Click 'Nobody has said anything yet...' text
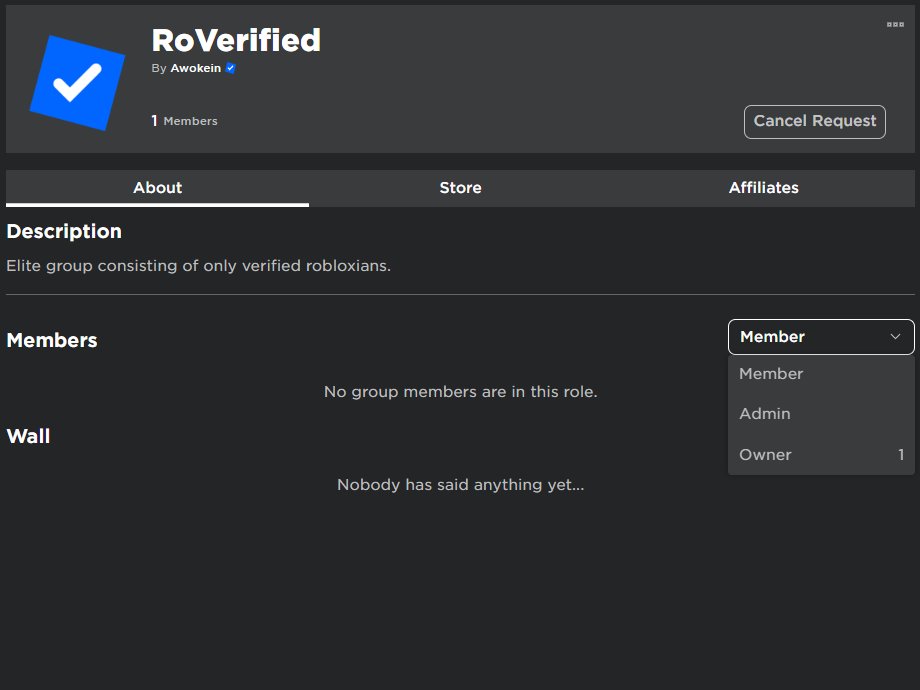Image resolution: width=920 pixels, height=690 pixels. coord(461,485)
